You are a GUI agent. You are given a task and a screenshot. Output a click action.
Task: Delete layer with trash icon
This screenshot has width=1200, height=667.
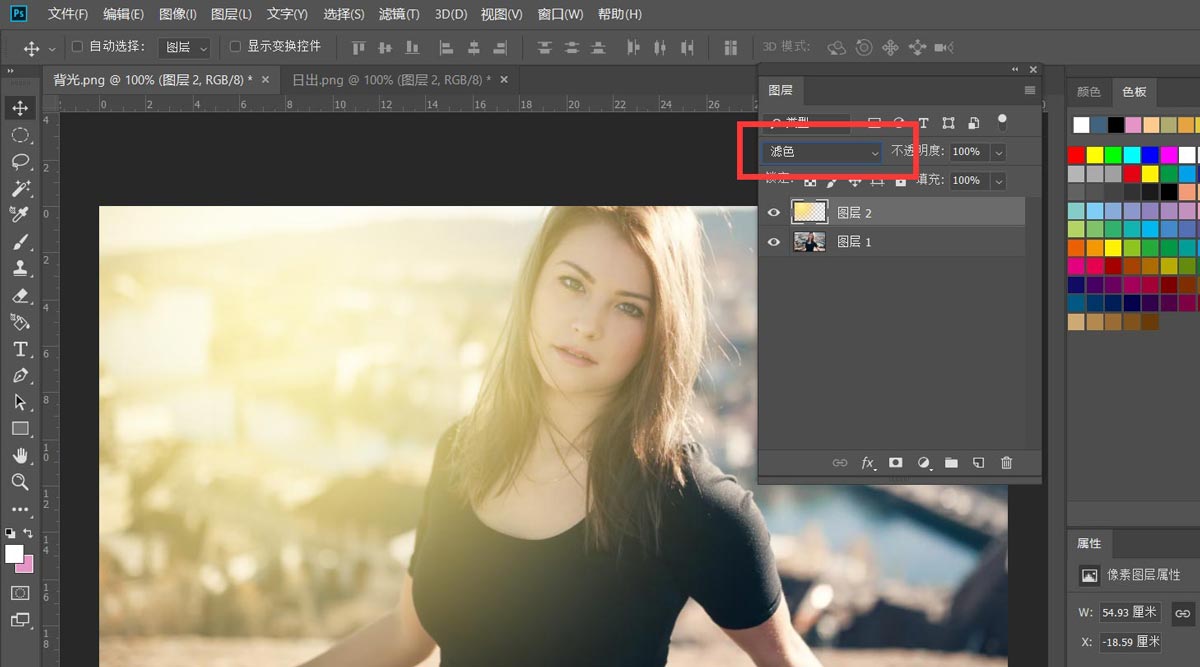[1007, 463]
